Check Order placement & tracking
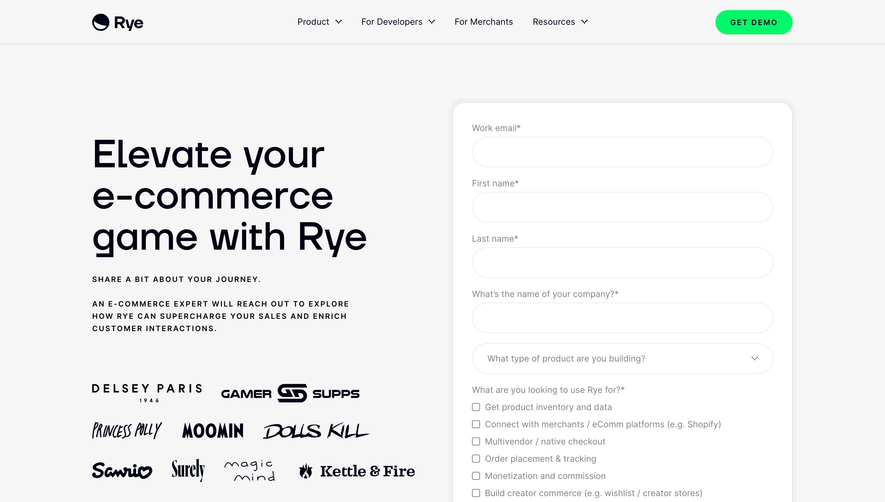This screenshot has height=502, width=885. pyautogui.click(x=476, y=459)
